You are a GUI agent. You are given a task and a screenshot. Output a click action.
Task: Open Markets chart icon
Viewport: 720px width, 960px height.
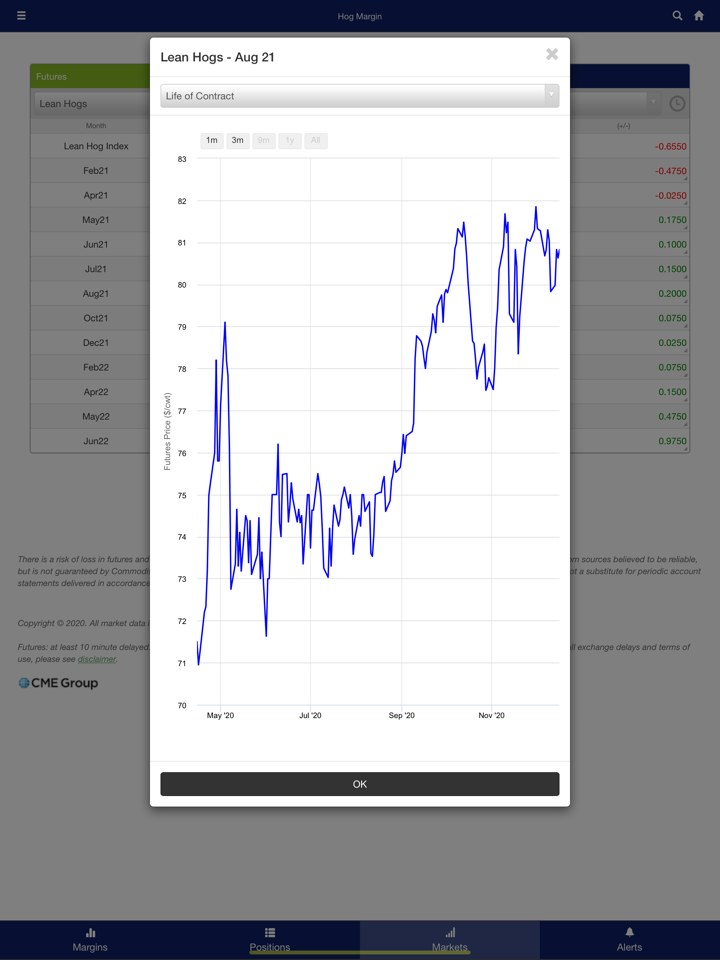450,932
